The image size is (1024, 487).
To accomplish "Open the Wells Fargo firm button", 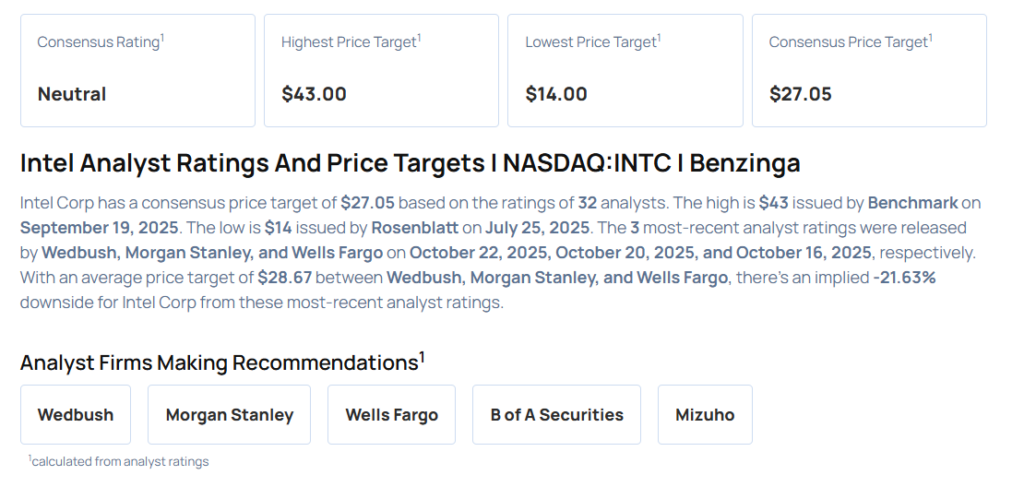I will [392, 414].
